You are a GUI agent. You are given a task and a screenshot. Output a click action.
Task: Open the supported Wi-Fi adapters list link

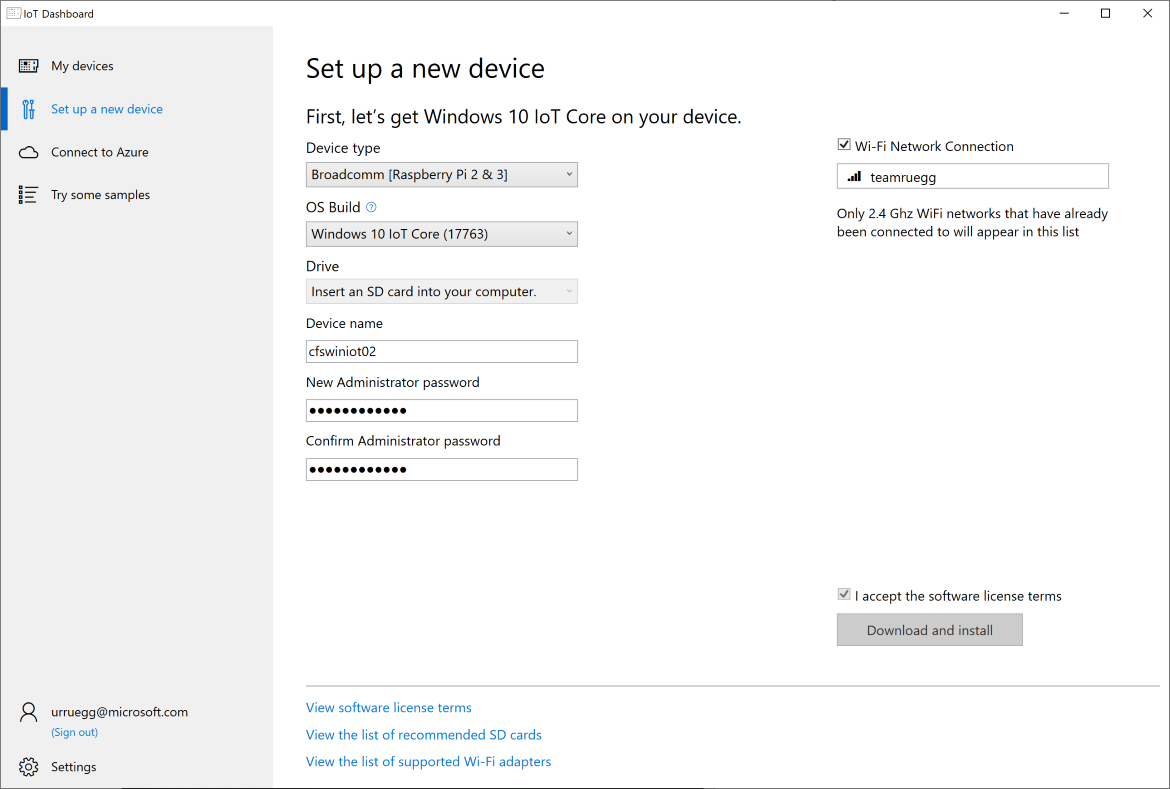pyautogui.click(x=428, y=761)
